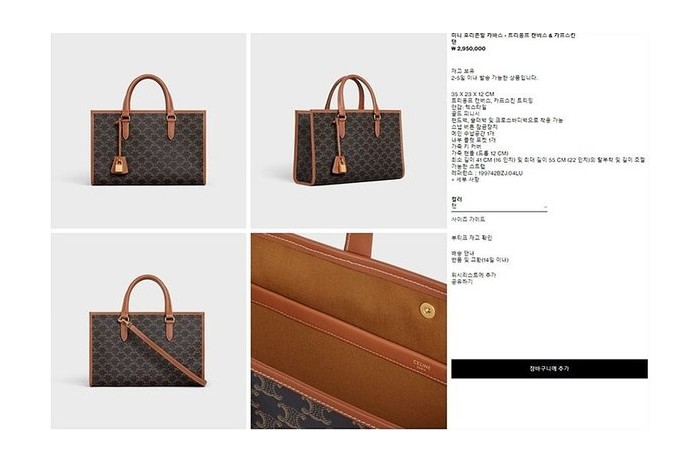Viewport: 700px width, 463px height.
Task: Expand the 컬러 color dropdown
Action: click(x=499, y=207)
